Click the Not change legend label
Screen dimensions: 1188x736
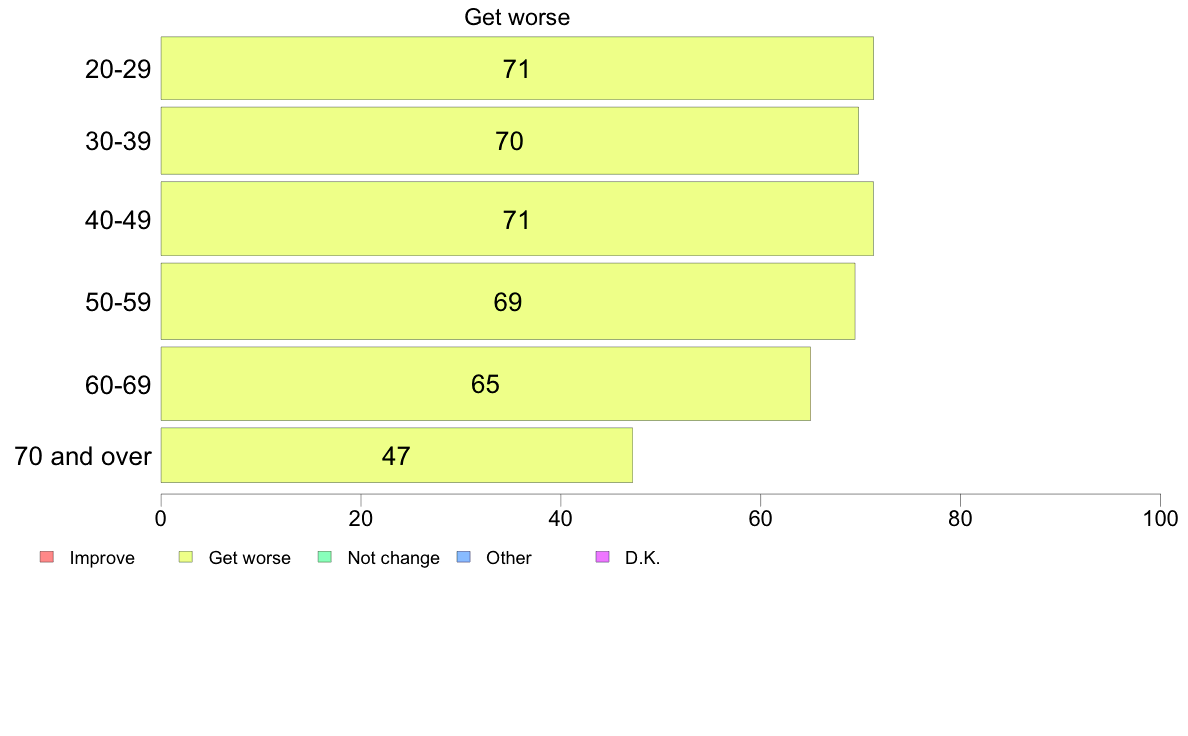pyautogui.click(x=393, y=558)
